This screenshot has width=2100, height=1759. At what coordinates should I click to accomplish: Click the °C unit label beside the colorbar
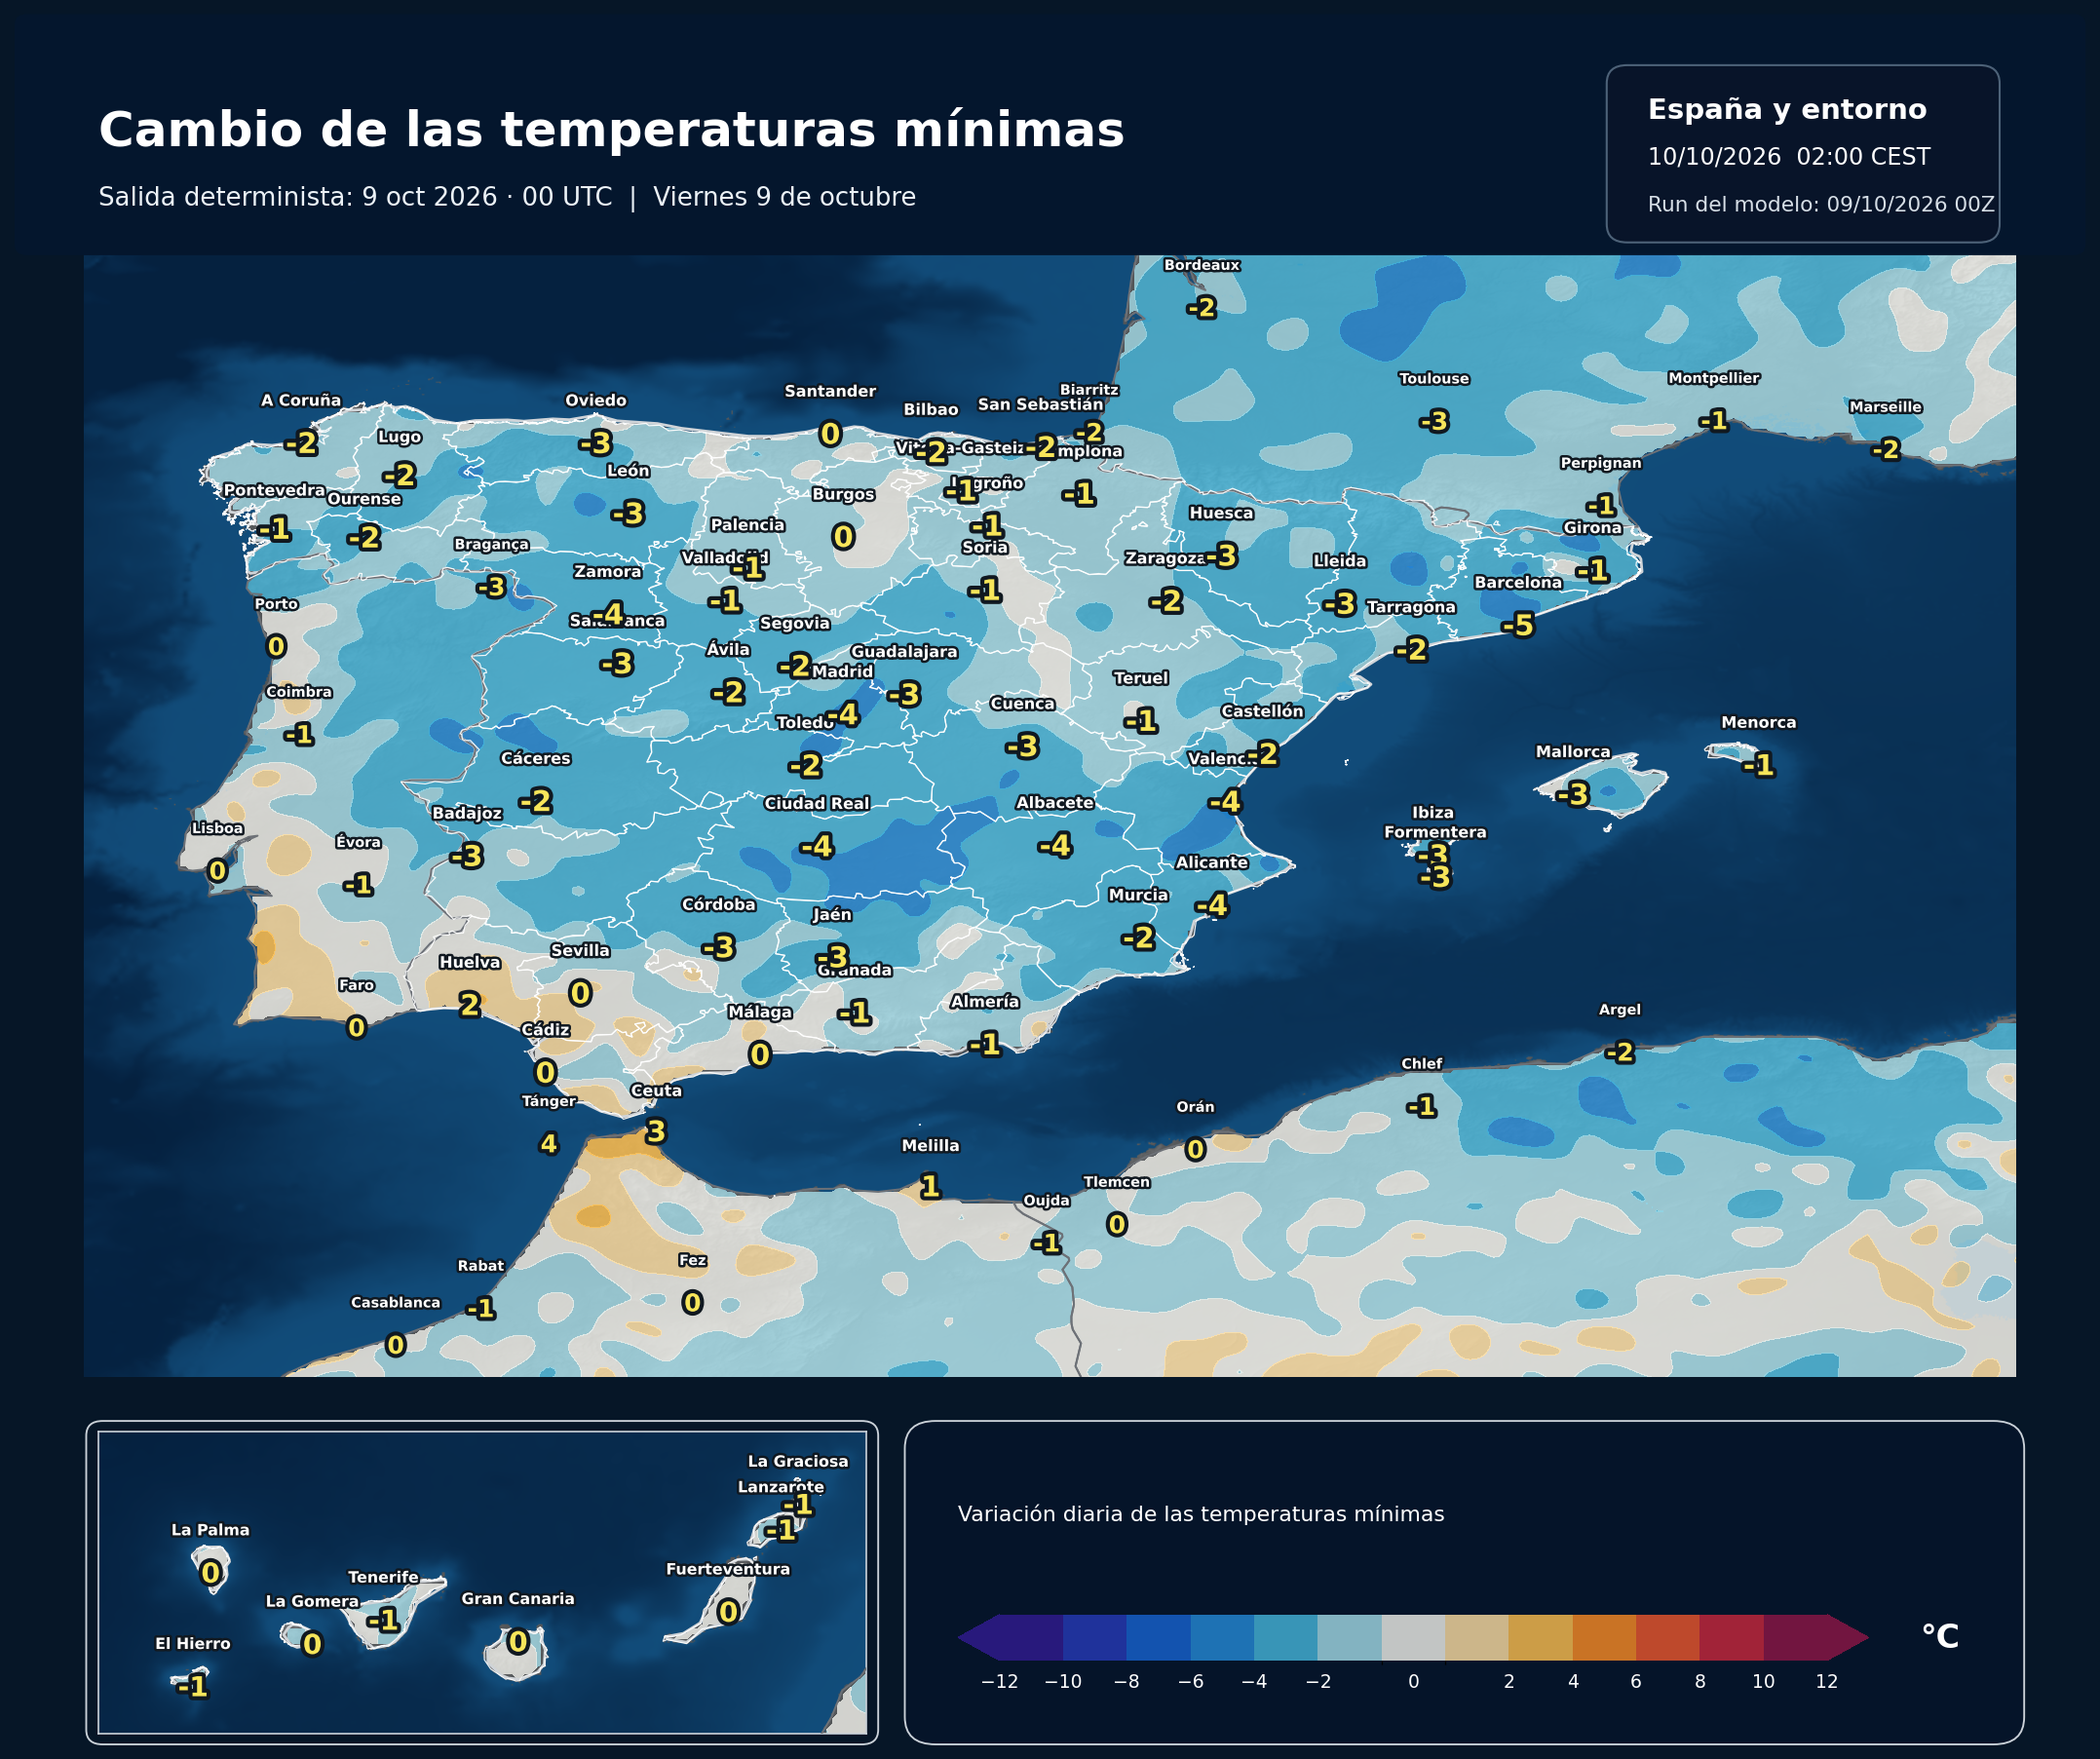[1940, 1636]
